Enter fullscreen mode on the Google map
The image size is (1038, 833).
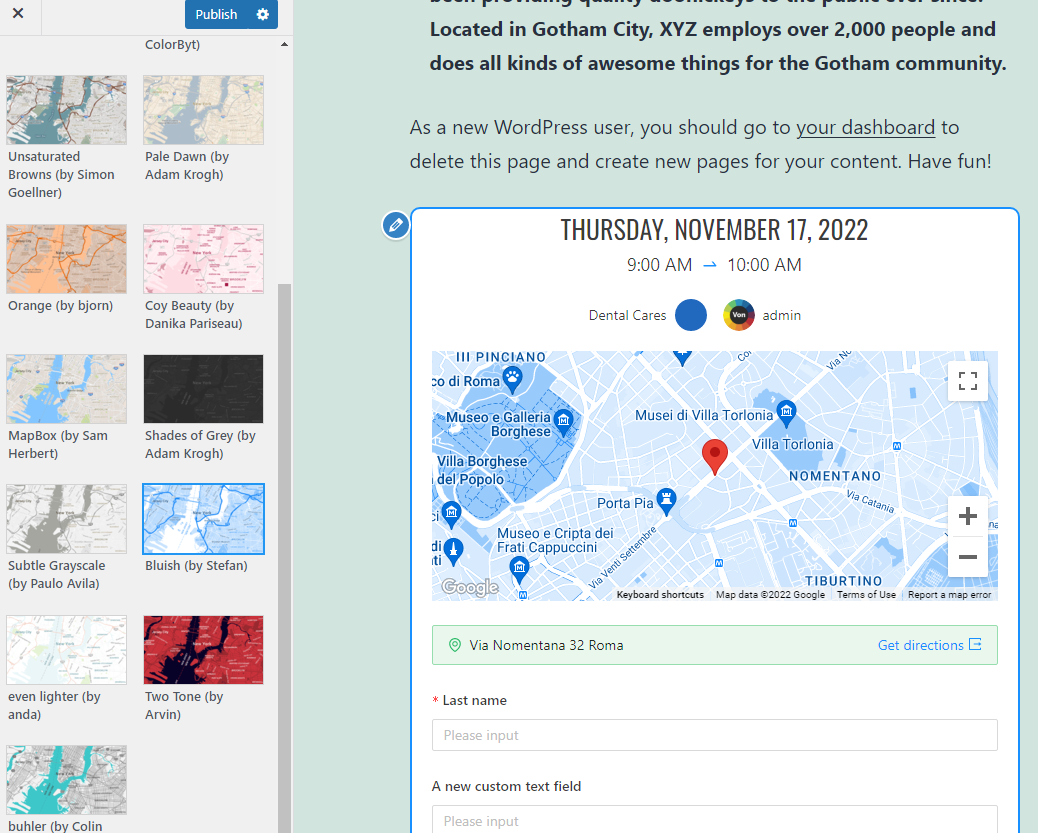(x=967, y=381)
